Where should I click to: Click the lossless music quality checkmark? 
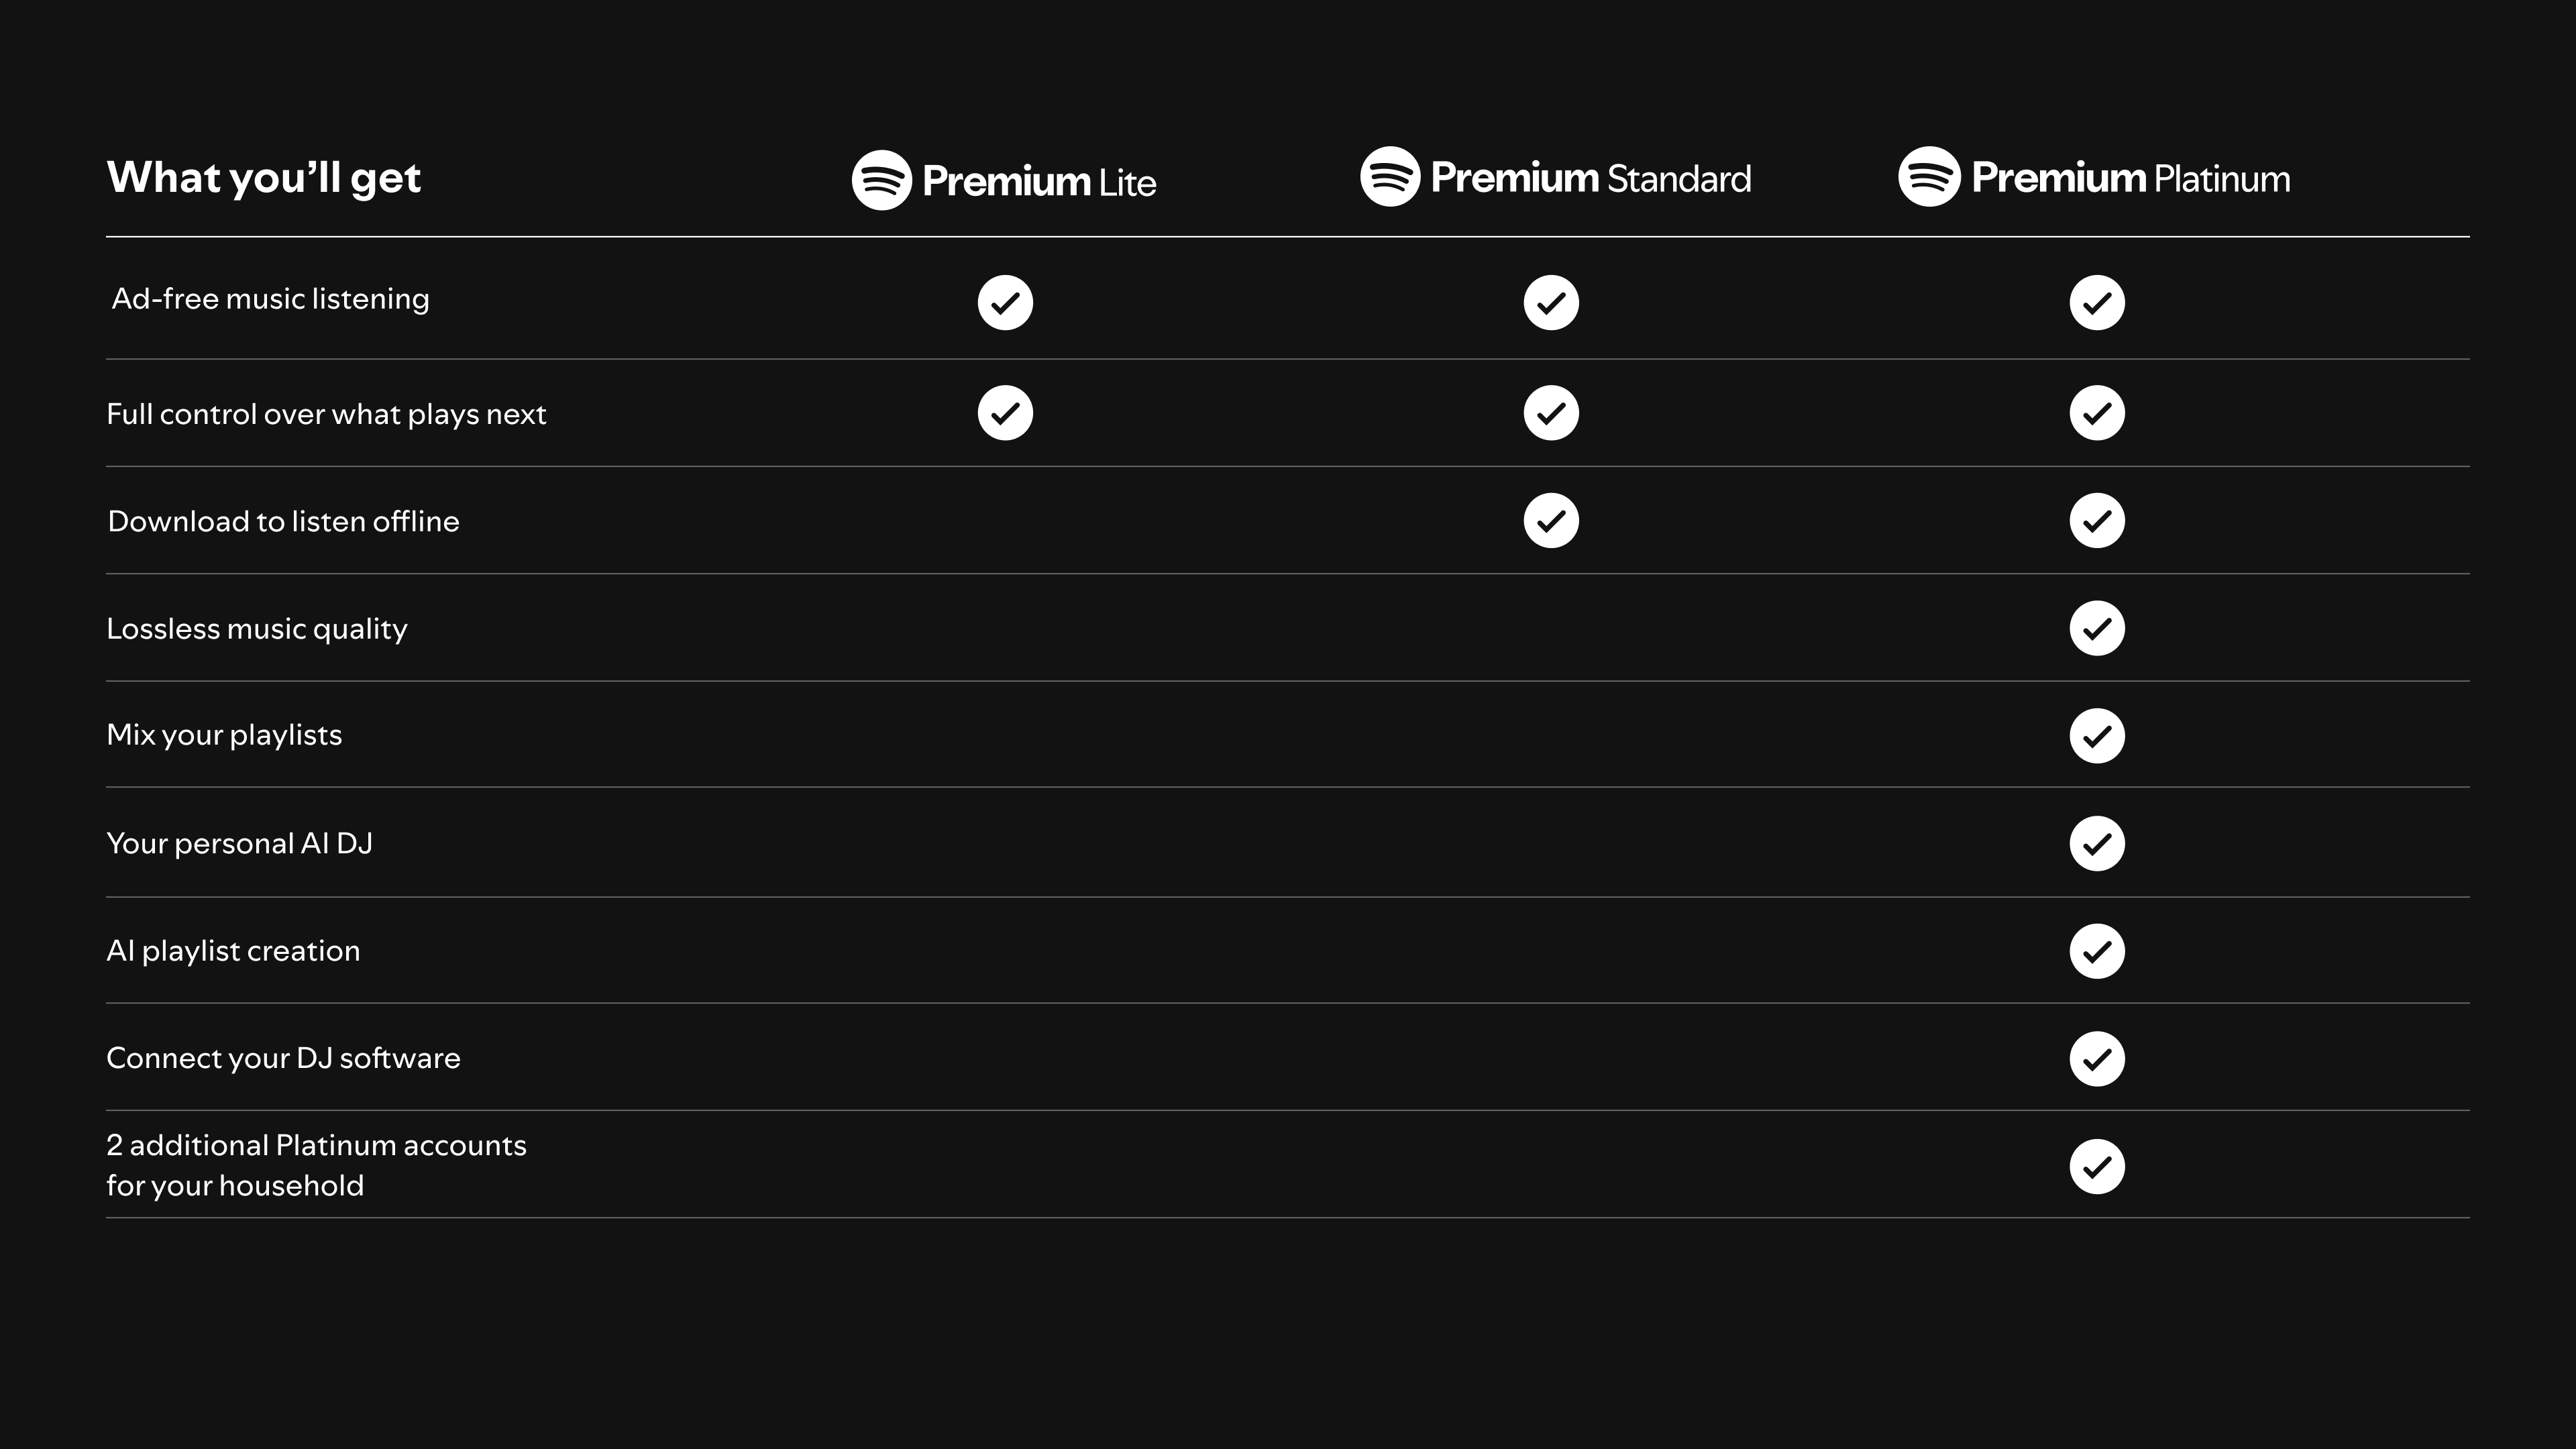[x=2097, y=628]
